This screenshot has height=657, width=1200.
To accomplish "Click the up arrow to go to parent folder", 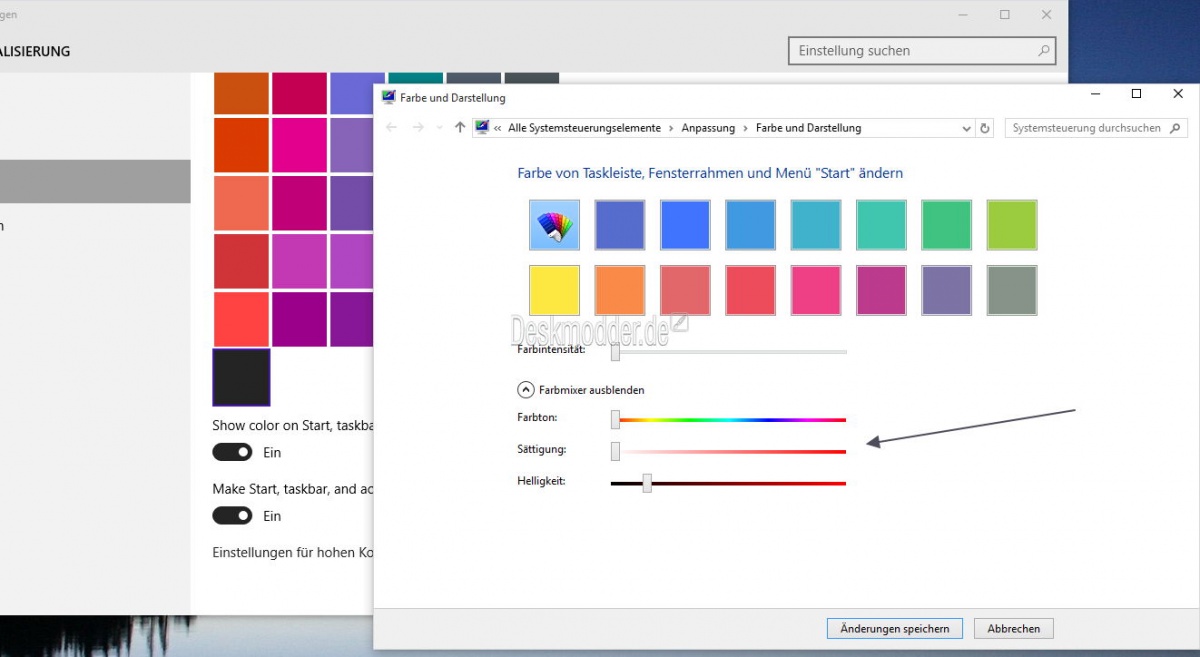I will pos(459,127).
